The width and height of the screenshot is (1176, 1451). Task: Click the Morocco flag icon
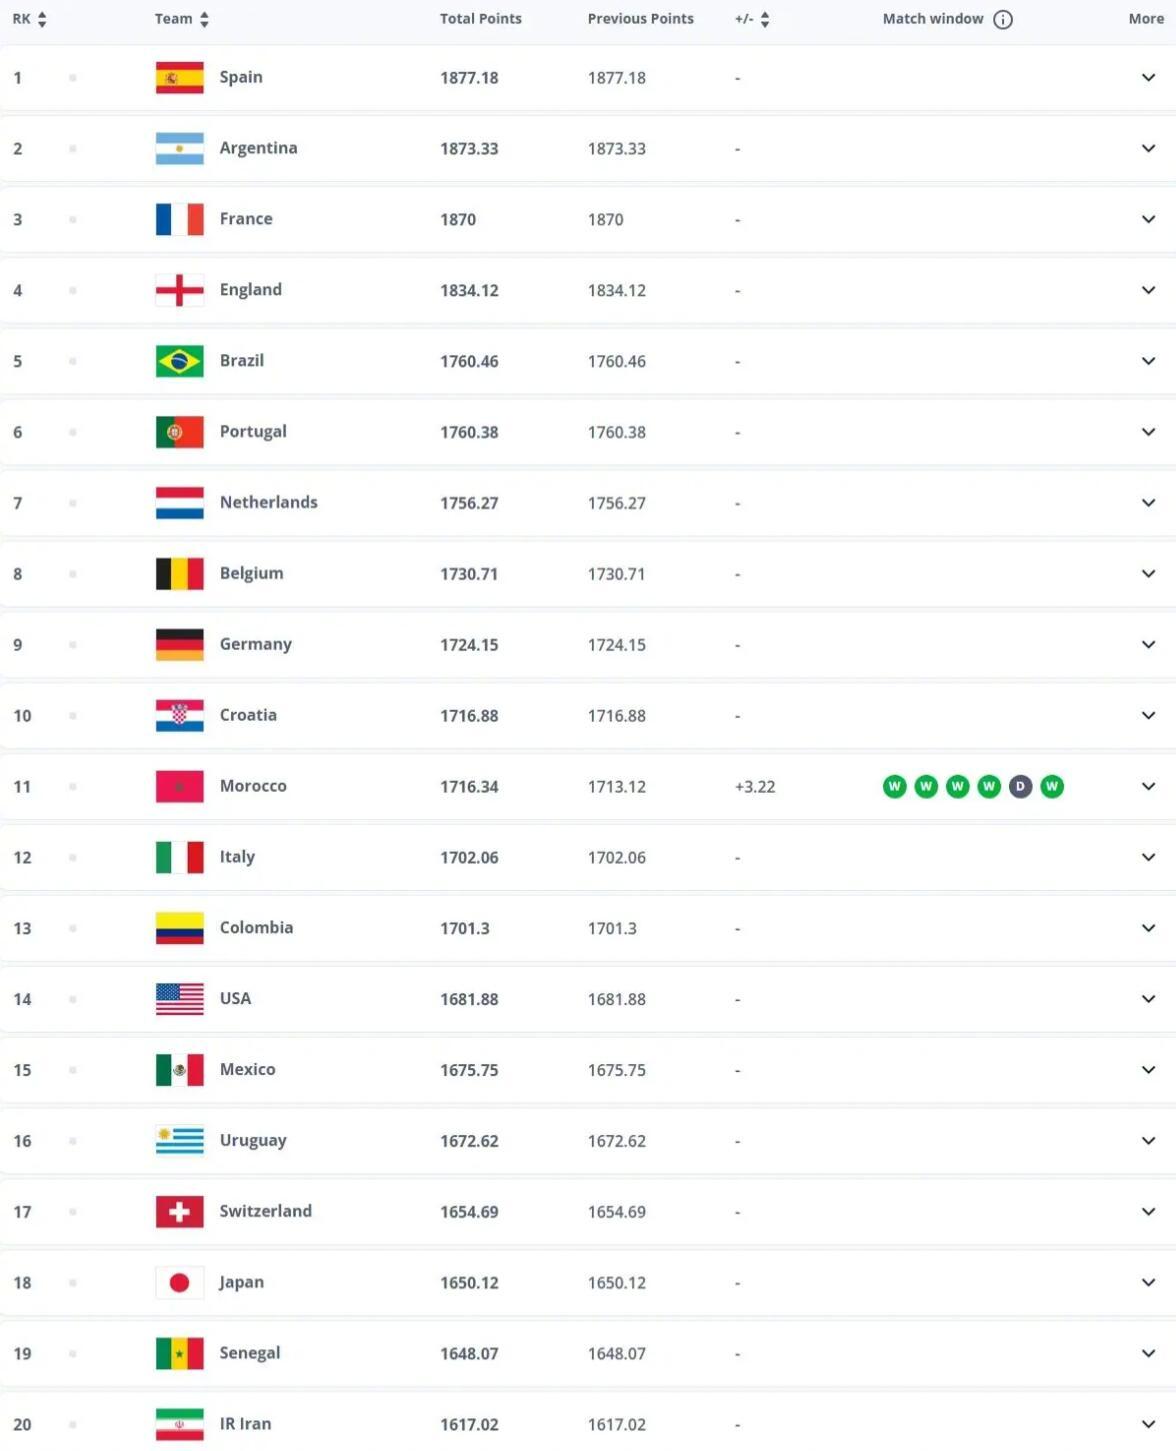click(x=180, y=786)
